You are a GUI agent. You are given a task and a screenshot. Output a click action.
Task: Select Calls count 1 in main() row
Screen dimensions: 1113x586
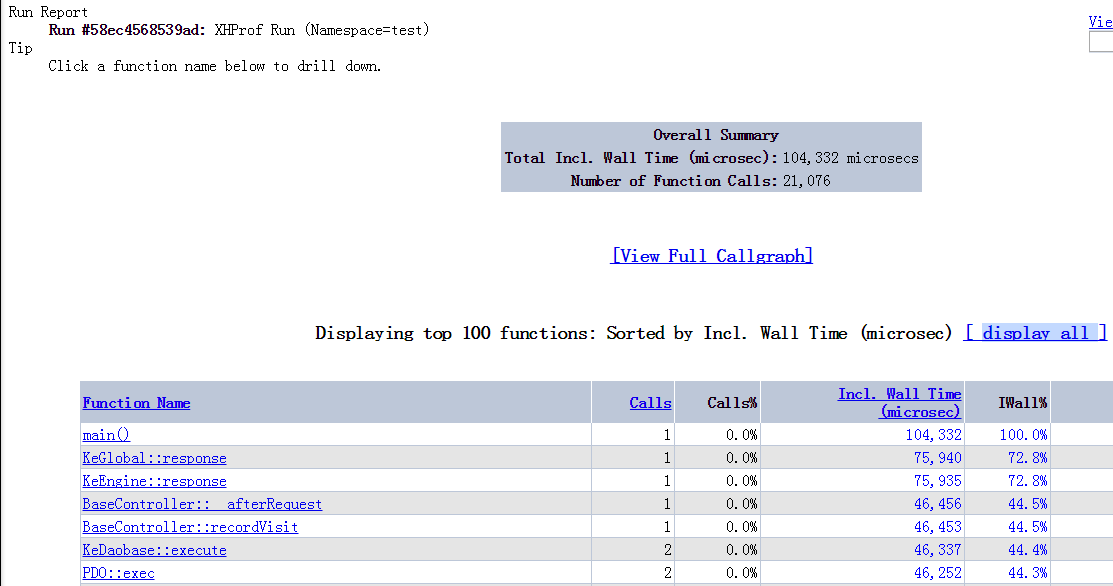click(667, 435)
